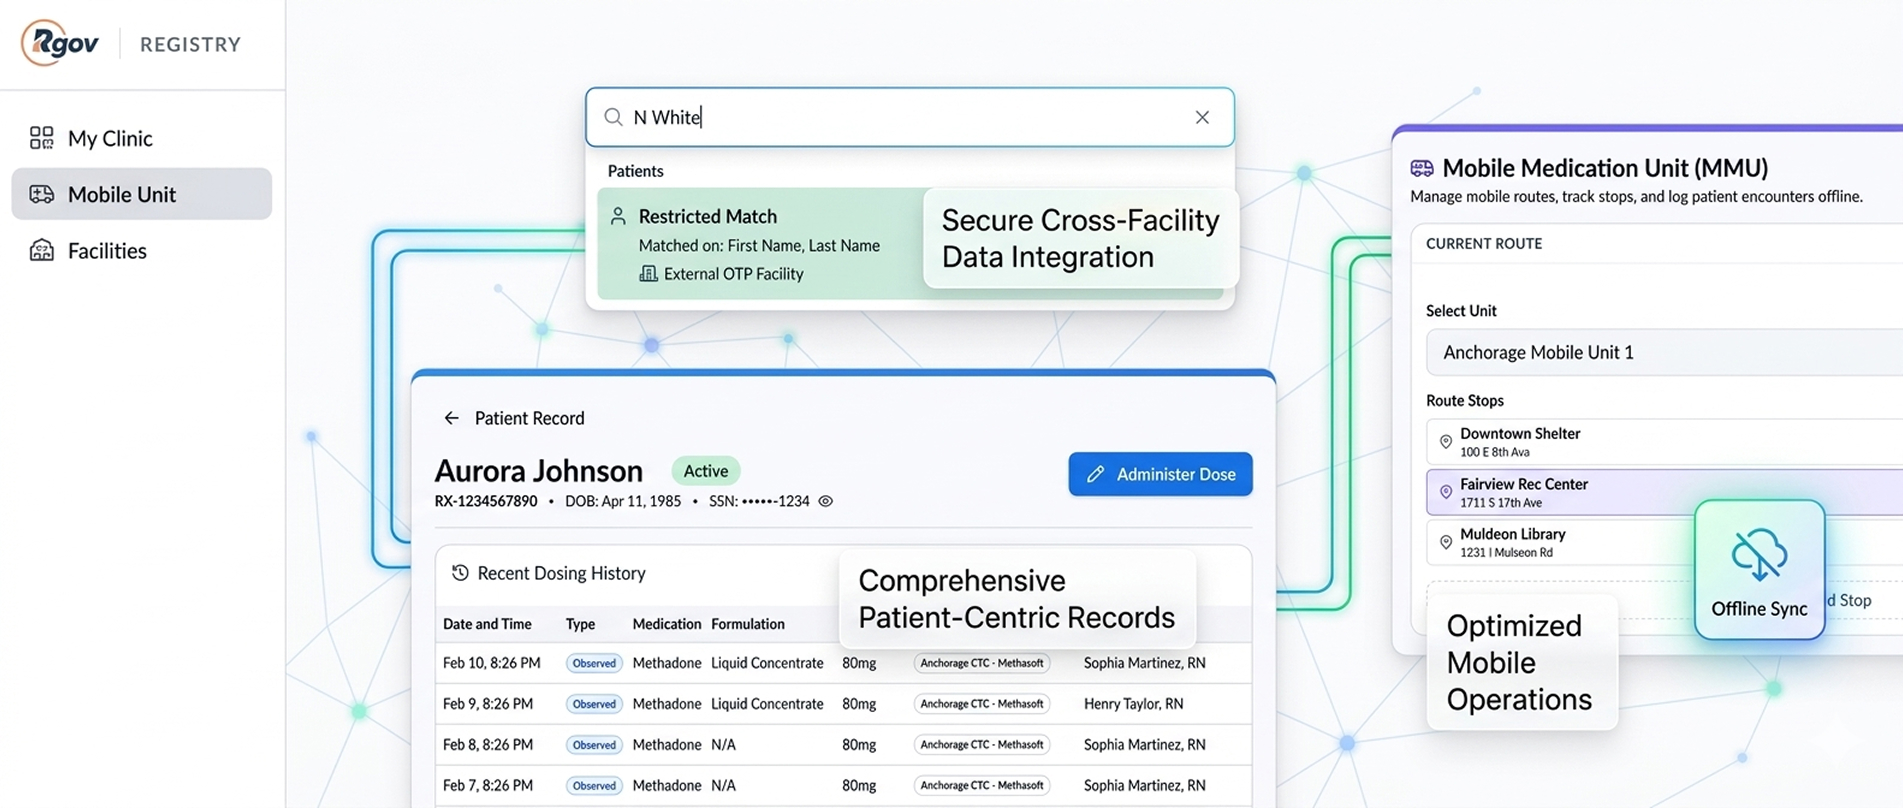The width and height of the screenshot is (1903, 808).
Task: Click the Muldeon Library location pin icon
Action: pyautogui.click(x=1445, y=542)
